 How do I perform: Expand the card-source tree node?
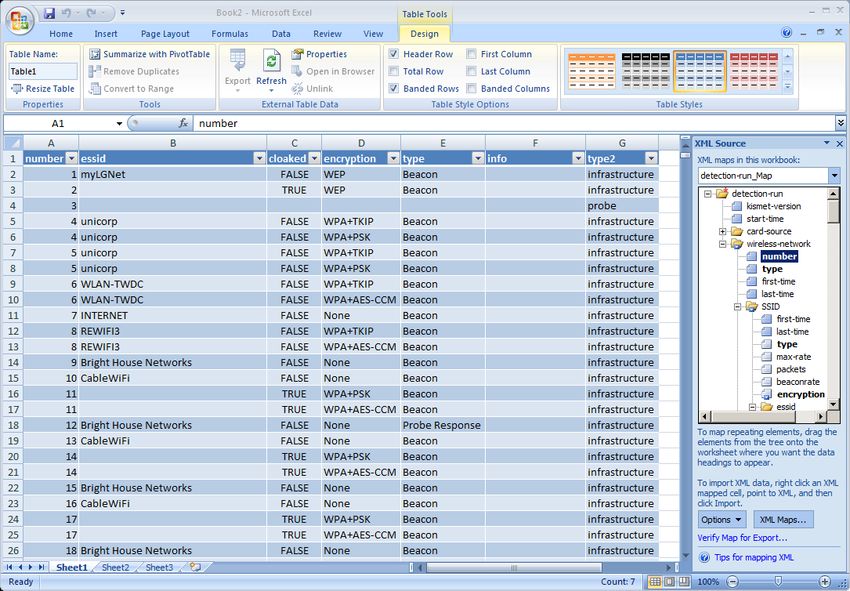point(723,232)
